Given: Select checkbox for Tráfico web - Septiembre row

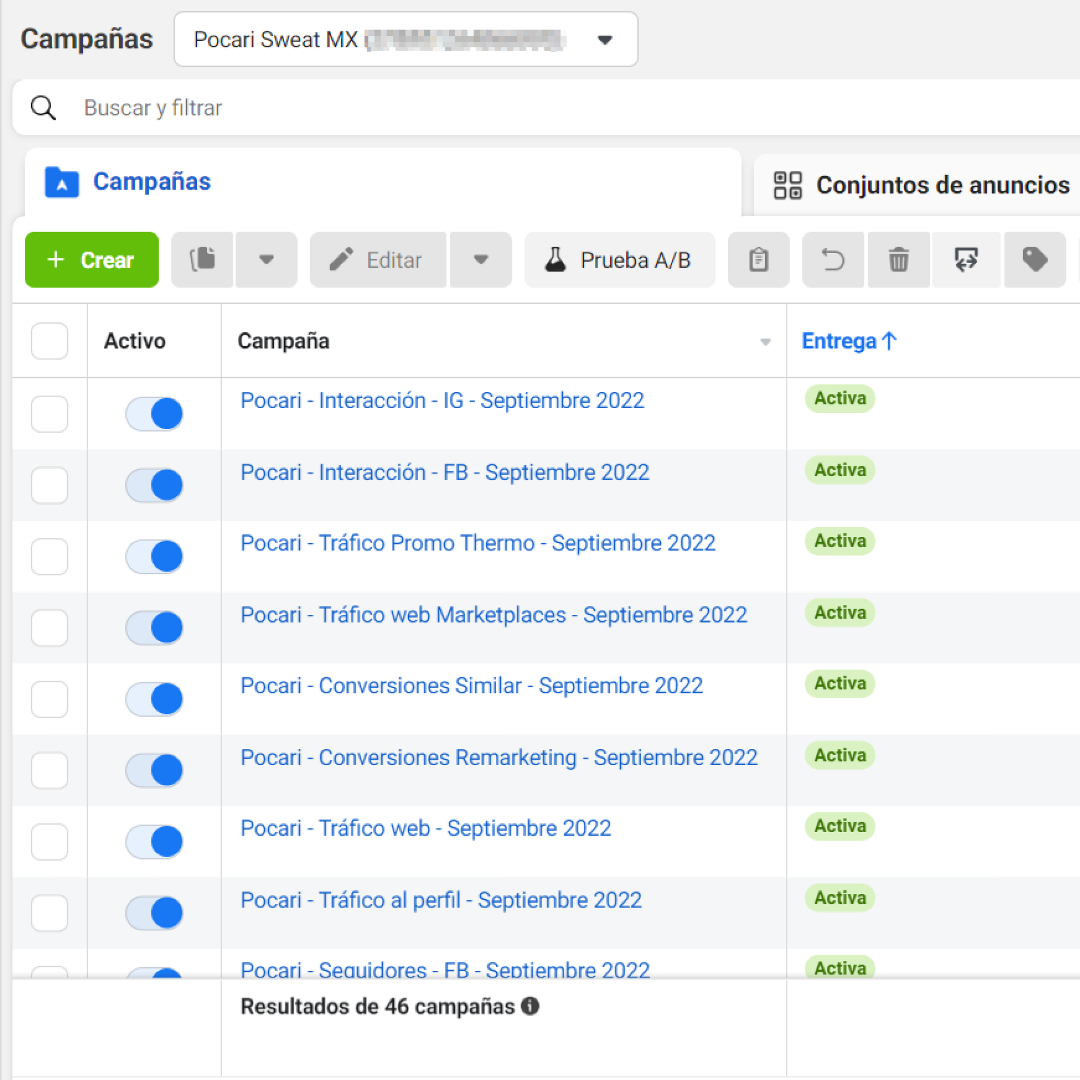Looking at the screenshot, I should [50, 842].
